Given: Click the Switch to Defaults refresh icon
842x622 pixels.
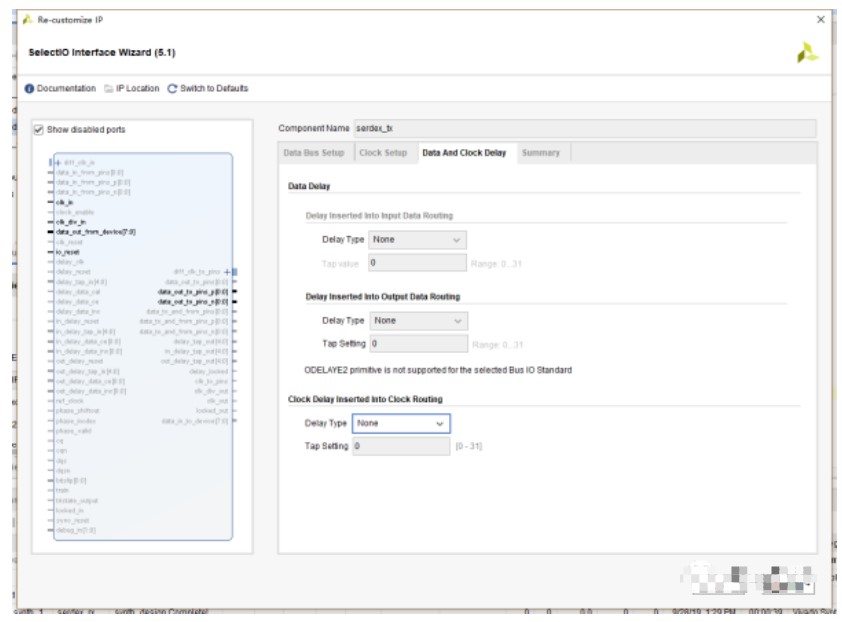Looking at the screenshot, I should (172, 89).
